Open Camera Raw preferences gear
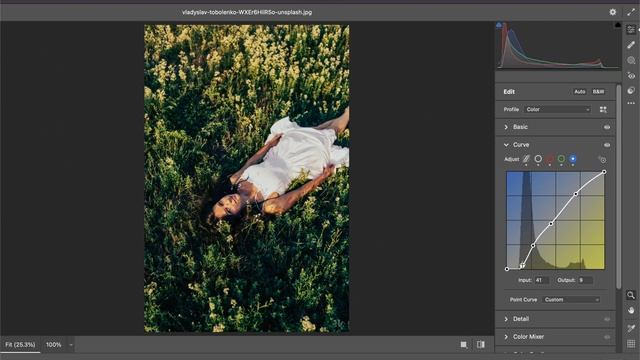Screen dimensions: 640x360 (613, 12)
